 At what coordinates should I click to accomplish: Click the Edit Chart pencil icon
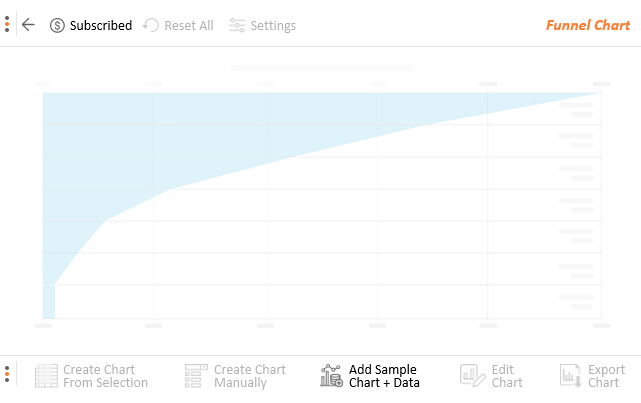point(473,376)
